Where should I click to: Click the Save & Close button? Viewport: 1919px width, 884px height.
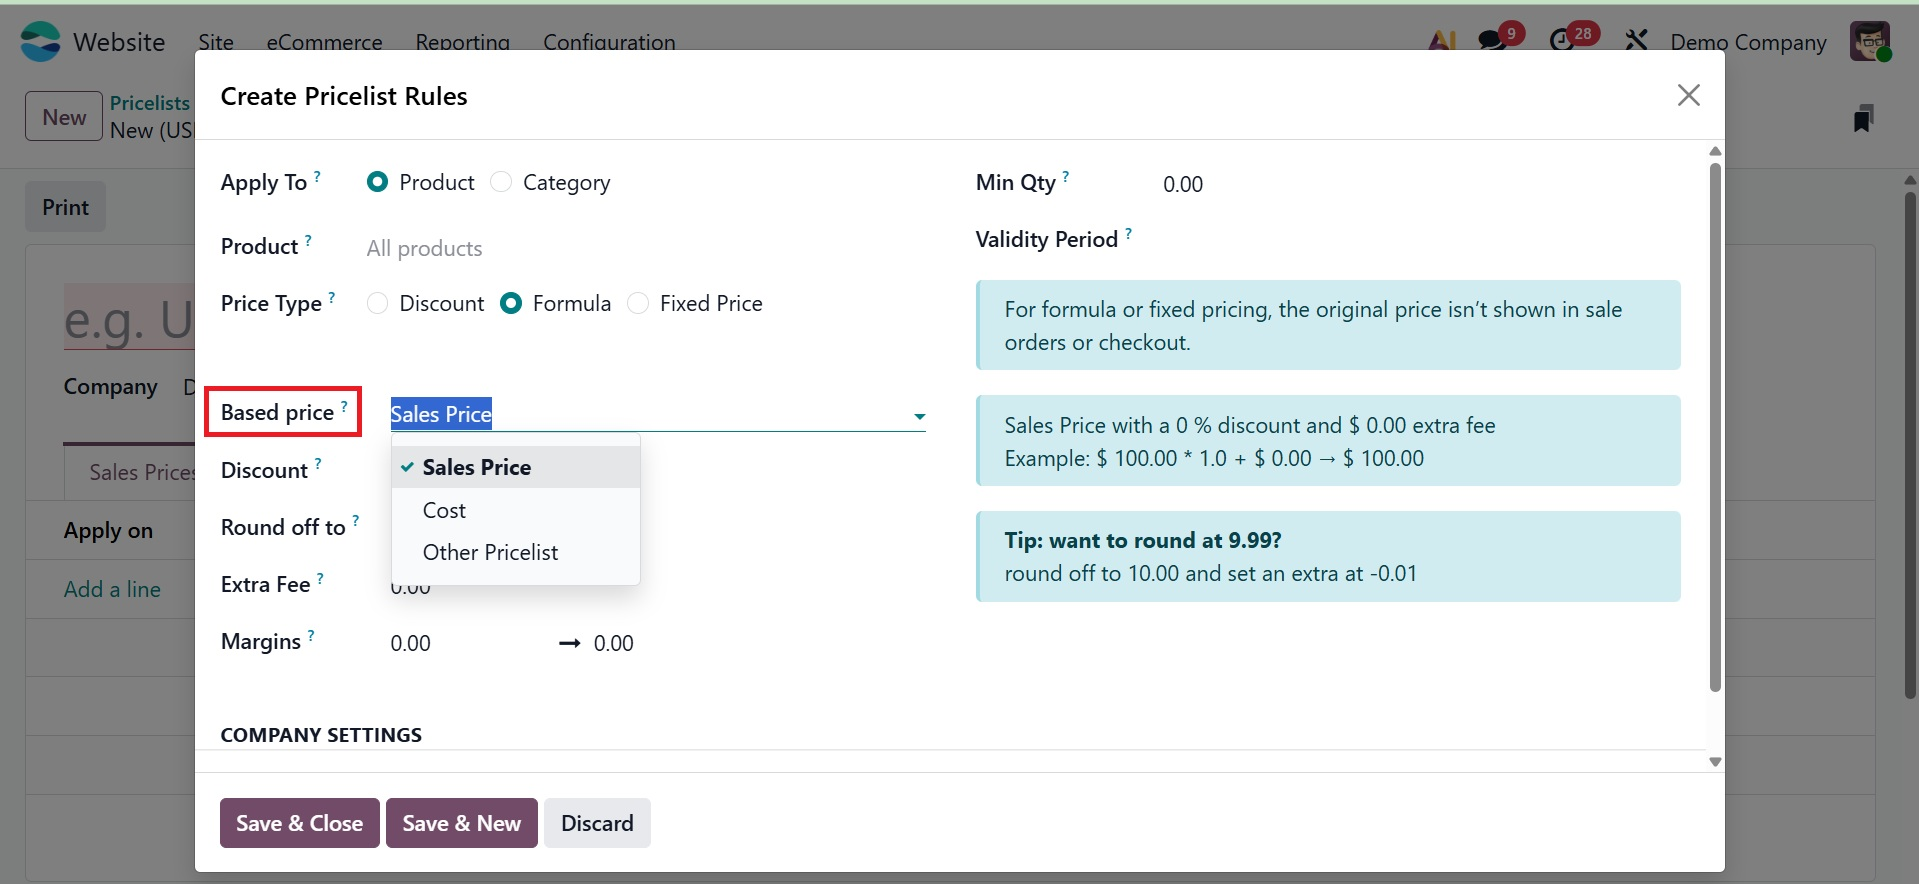point(300,823)
